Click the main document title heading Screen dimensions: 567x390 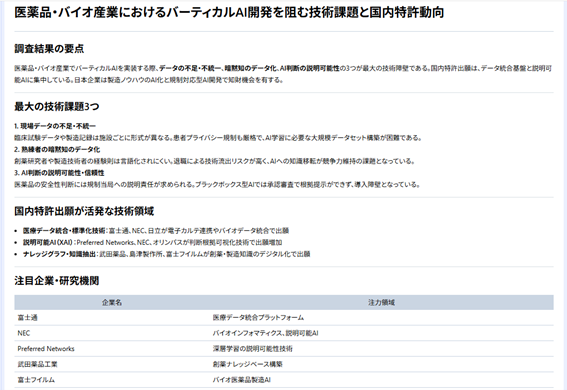pos(229,13)
